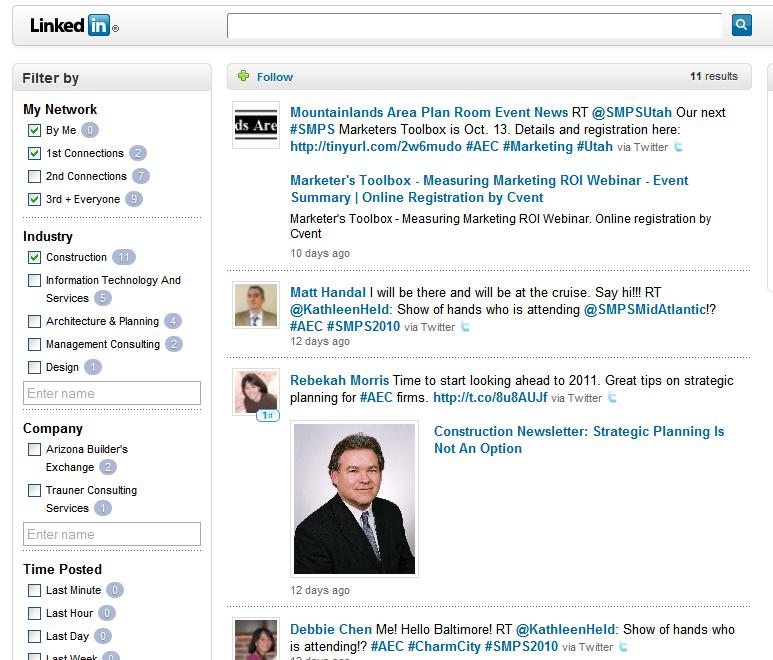Click the Company Enter name field
The width and height of the screenshot is (773, 660).
[112, 534]
